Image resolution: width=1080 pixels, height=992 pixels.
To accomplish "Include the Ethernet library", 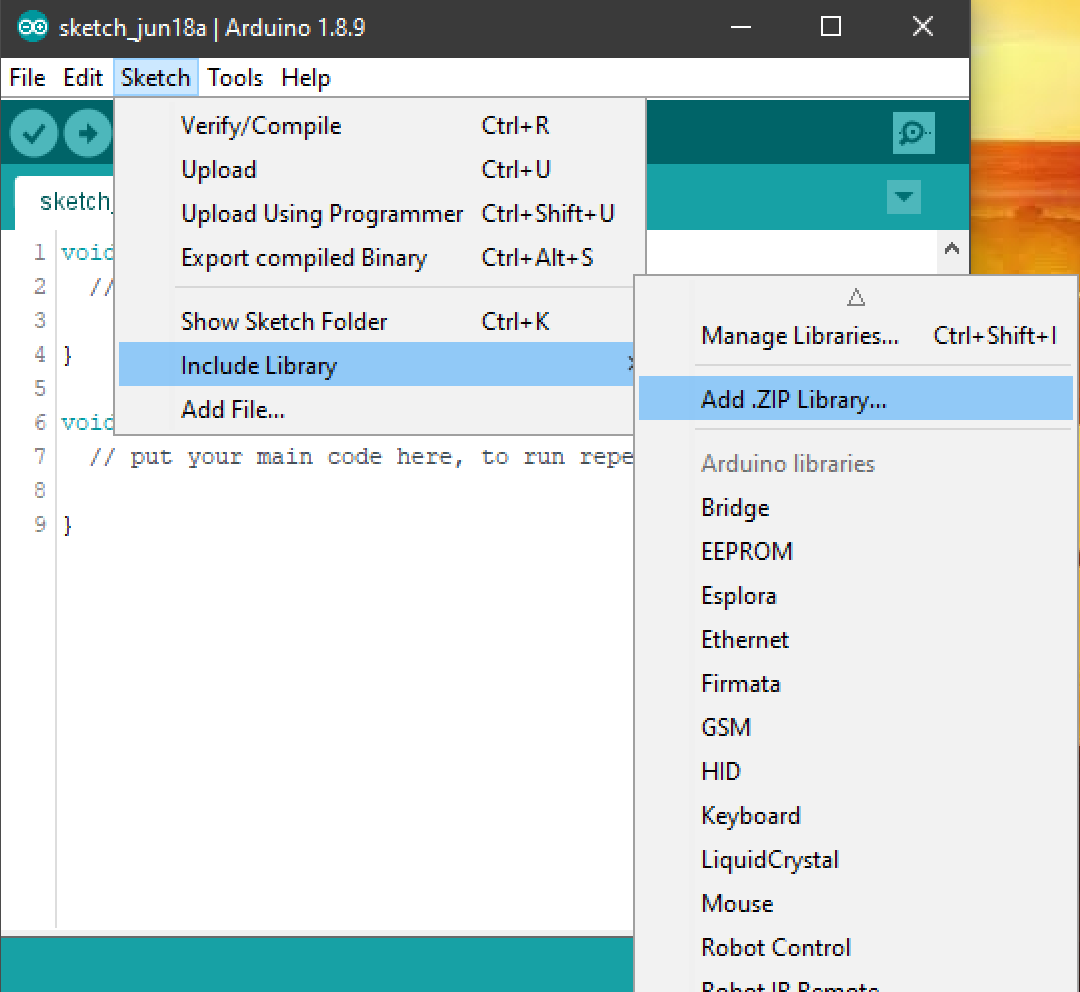I will pyautogui.click(x=855, y=640).
